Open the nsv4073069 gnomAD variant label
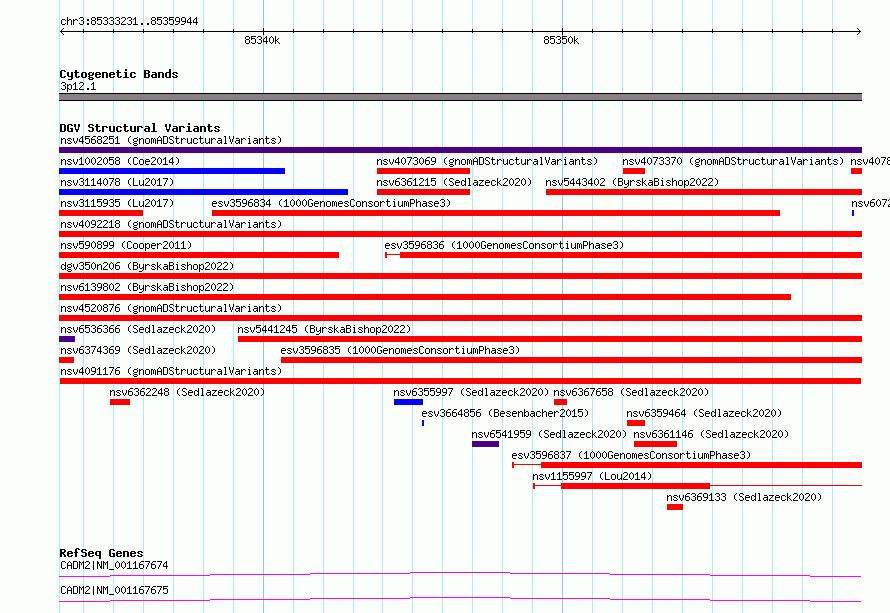The image size is (890, 613). (487, 161)
